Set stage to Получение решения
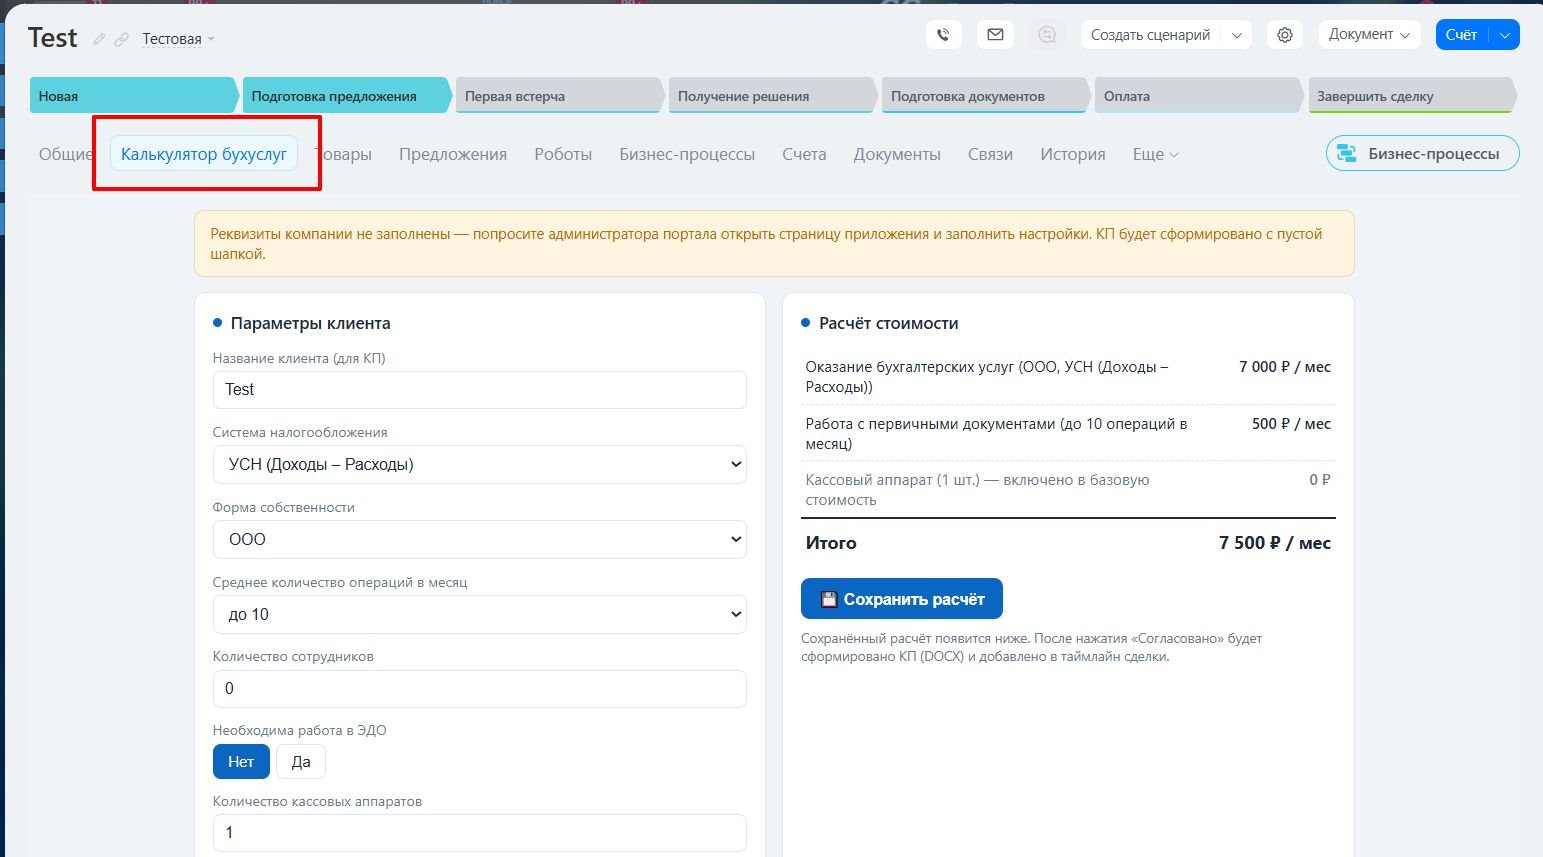The width and height of the screenshot is (1543, 857). pyautogui.click(x=772, y=96)
